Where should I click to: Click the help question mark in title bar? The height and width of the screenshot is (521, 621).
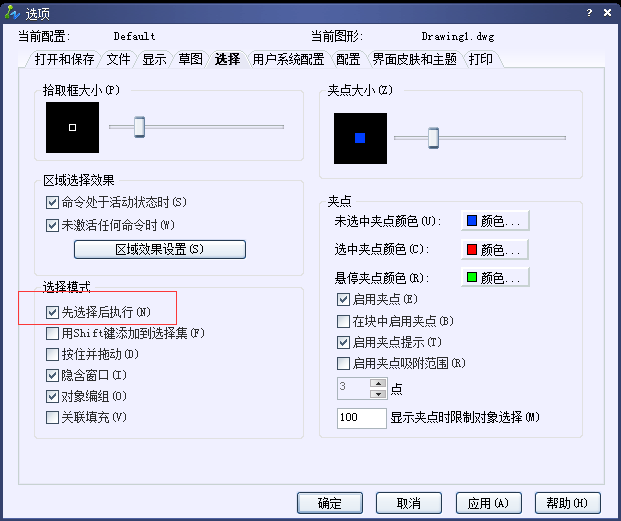coord(589,13)
